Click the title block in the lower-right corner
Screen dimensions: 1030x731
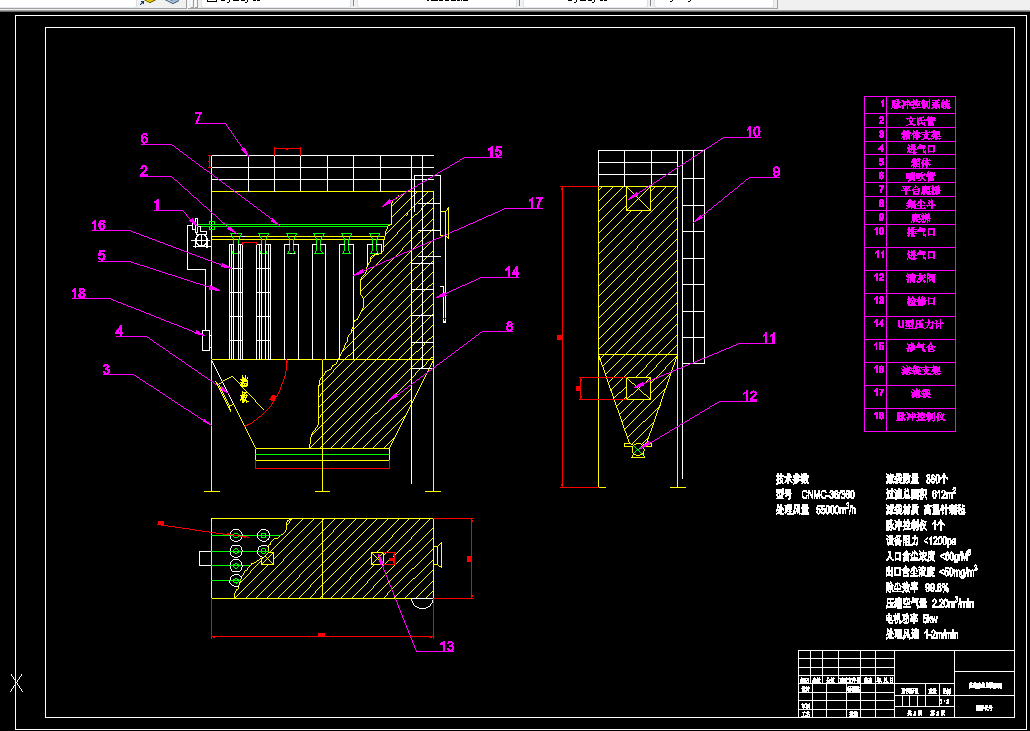point(907,684)
